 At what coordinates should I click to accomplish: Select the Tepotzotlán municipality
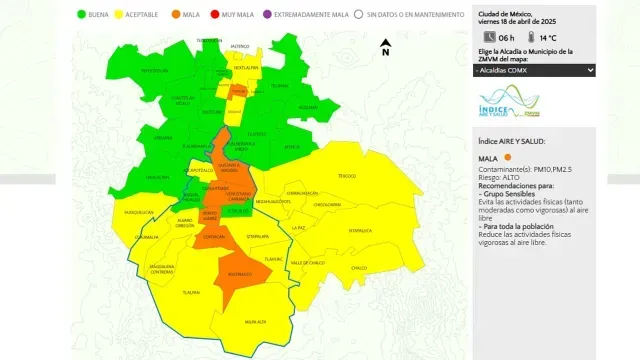(155, 71)
